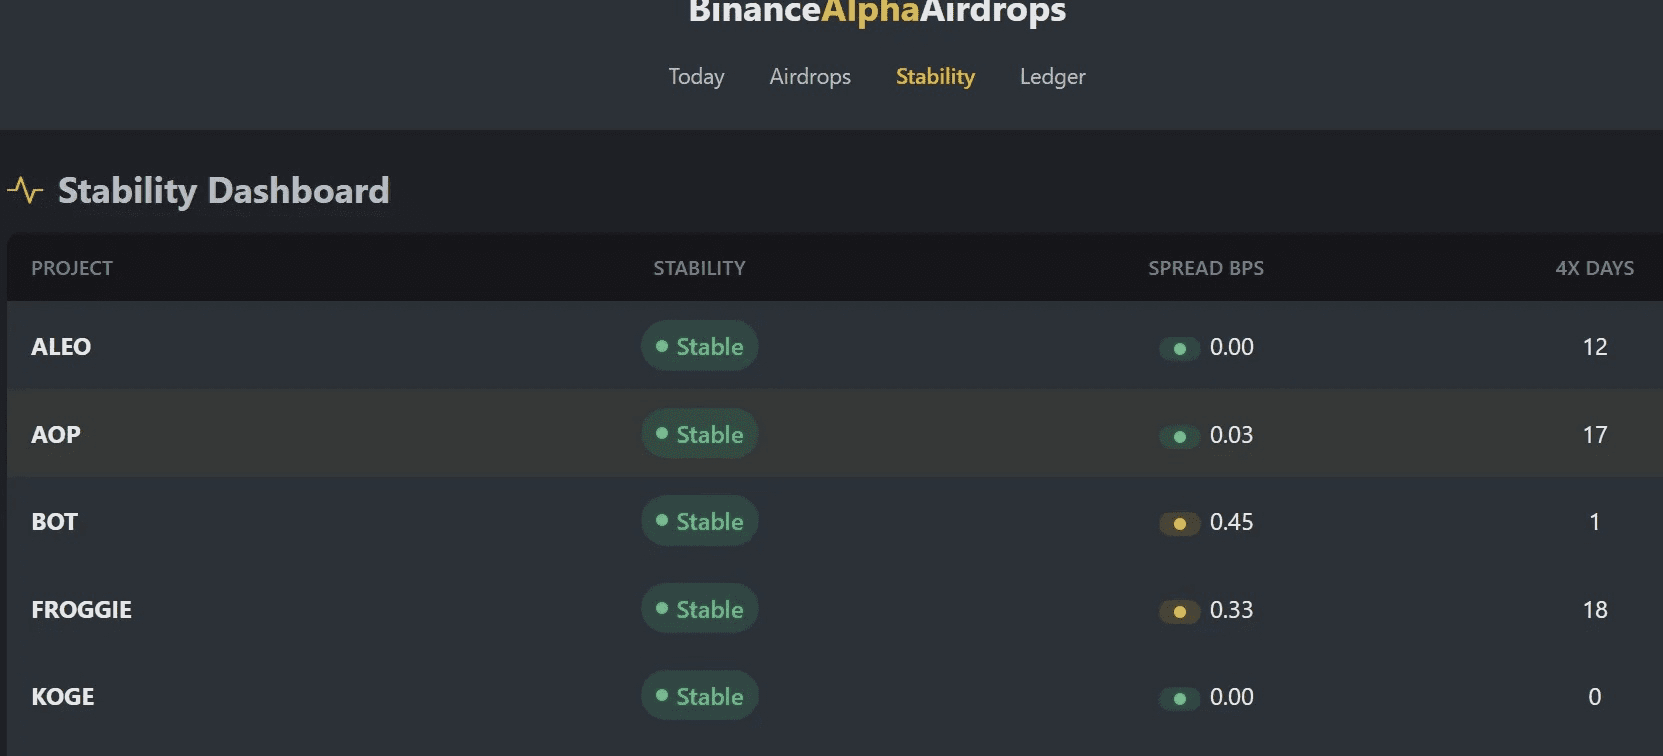The image size is (1663, 756).
Task: Click FROGGIE's yellow spread indicator dot
Action: click(1180, 611)
